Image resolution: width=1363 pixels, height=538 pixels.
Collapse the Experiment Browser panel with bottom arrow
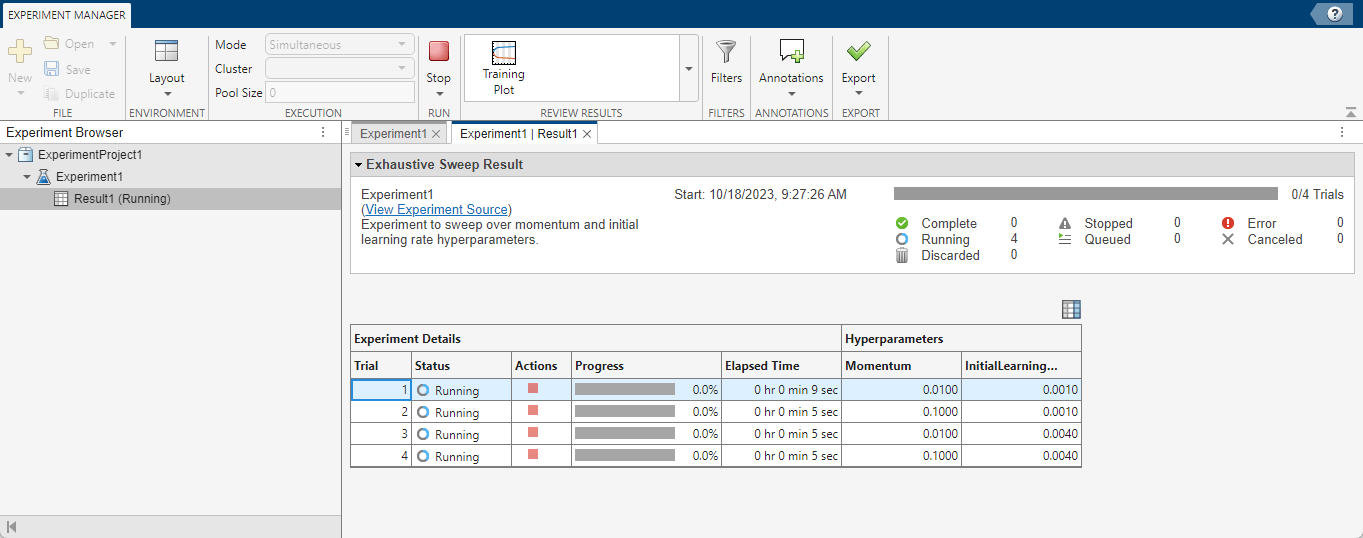pyautogui.click(x=12, y=527)
